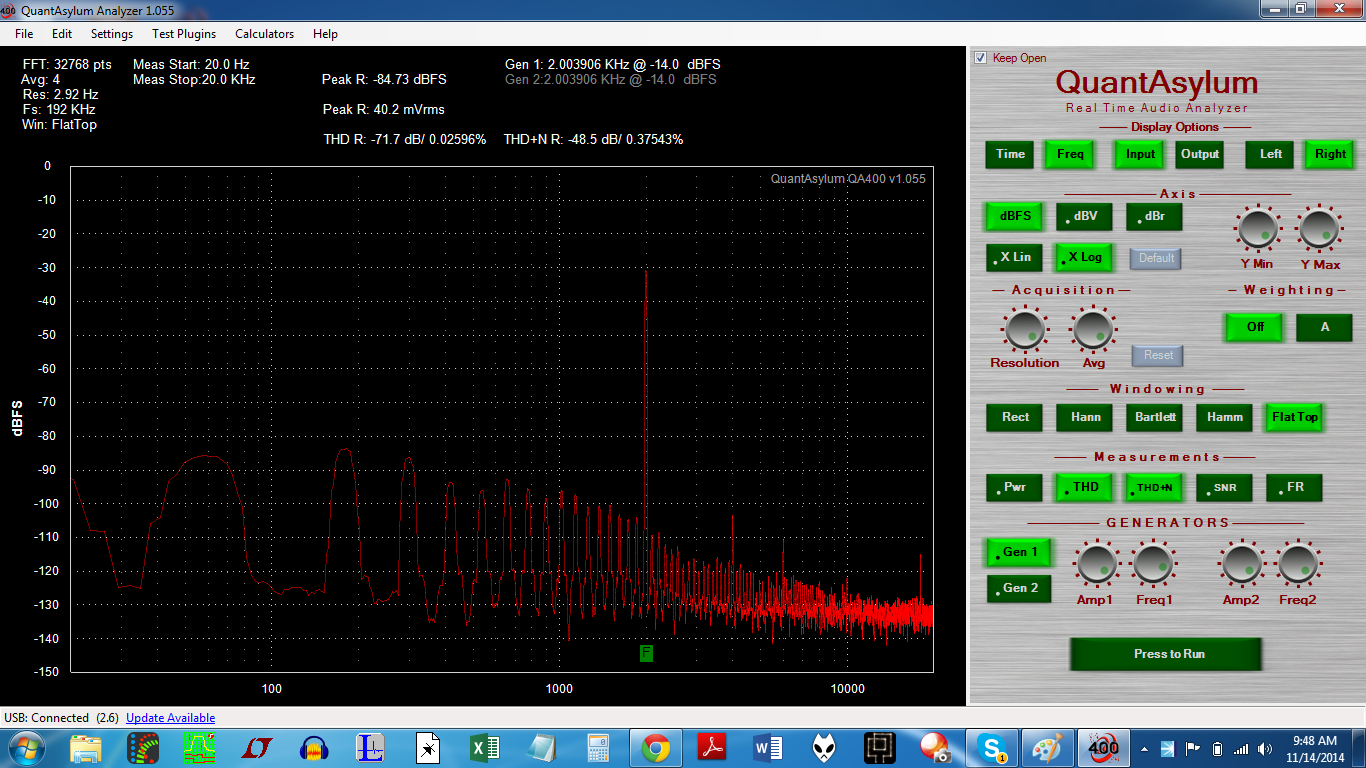Screen dimensions: 1366x768
Task: Click the taskbar clock showing 9:48 AM
Action: pyautogui.click(x=1314, y=748)
